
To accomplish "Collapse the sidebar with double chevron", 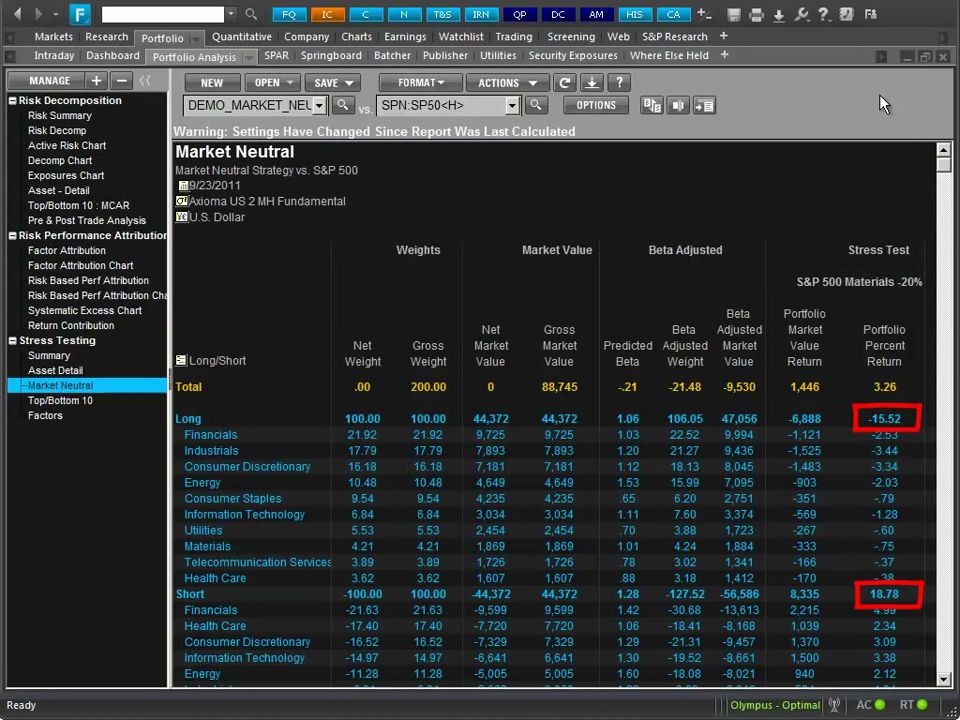I will [x=145, y=80].
